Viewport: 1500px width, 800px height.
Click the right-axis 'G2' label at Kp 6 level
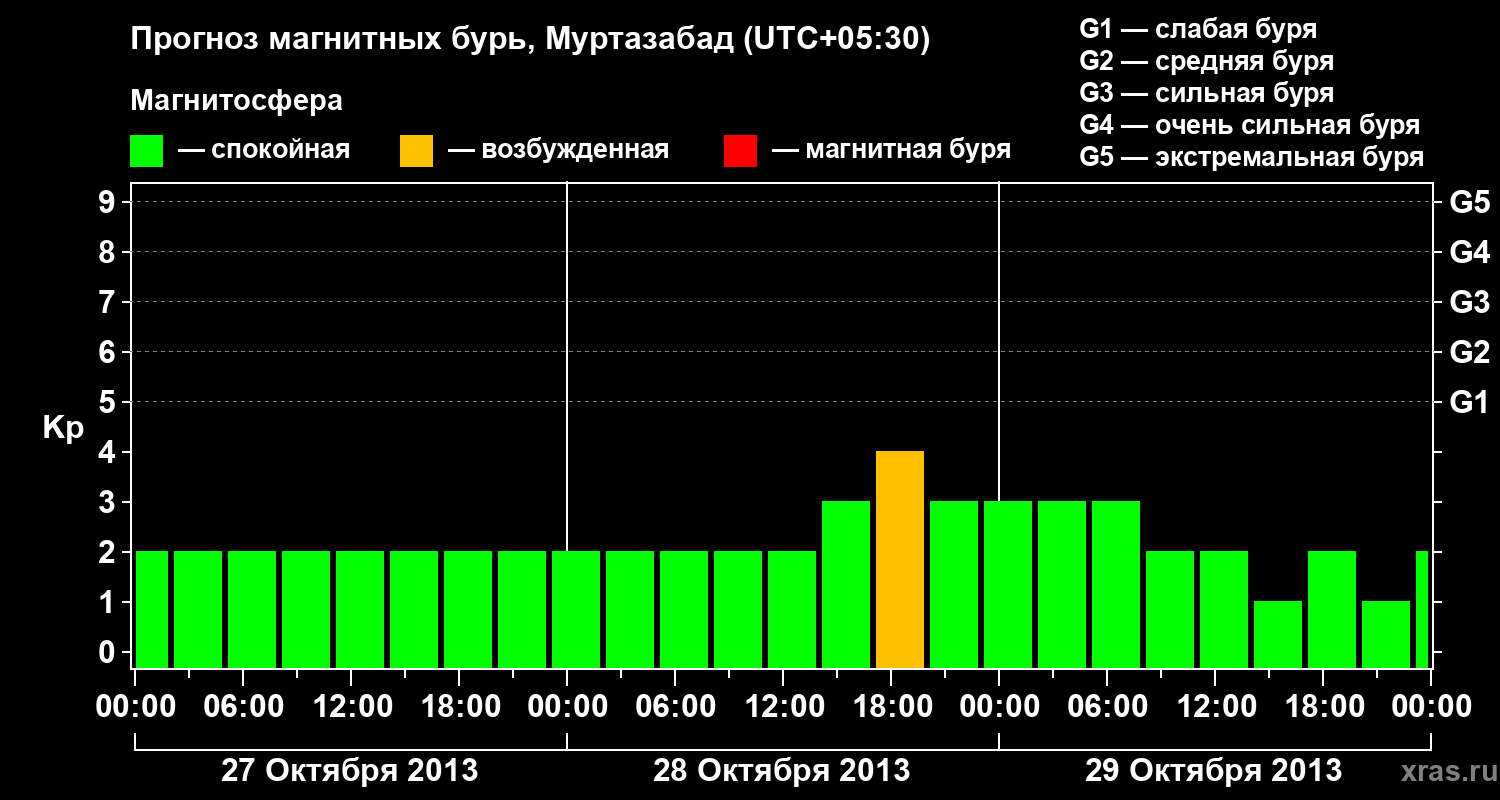click(x=1470, y=352)
